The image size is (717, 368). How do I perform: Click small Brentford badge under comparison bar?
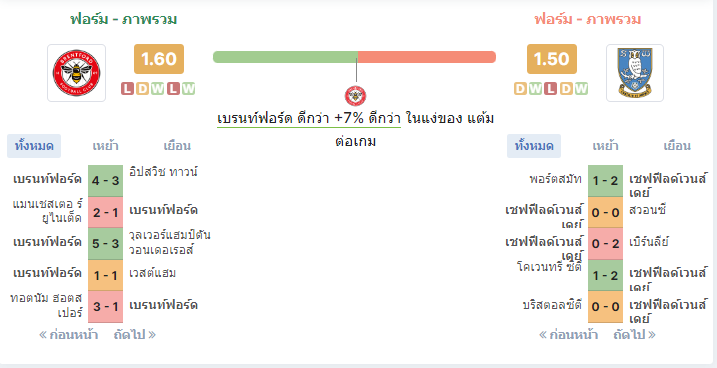point(355,96)
